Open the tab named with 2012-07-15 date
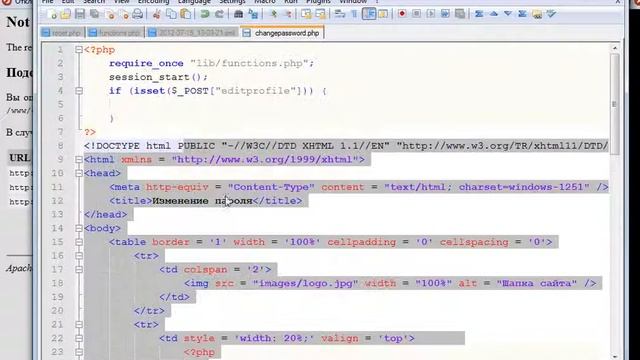This screenshot has height=360, width=640. 193,33
